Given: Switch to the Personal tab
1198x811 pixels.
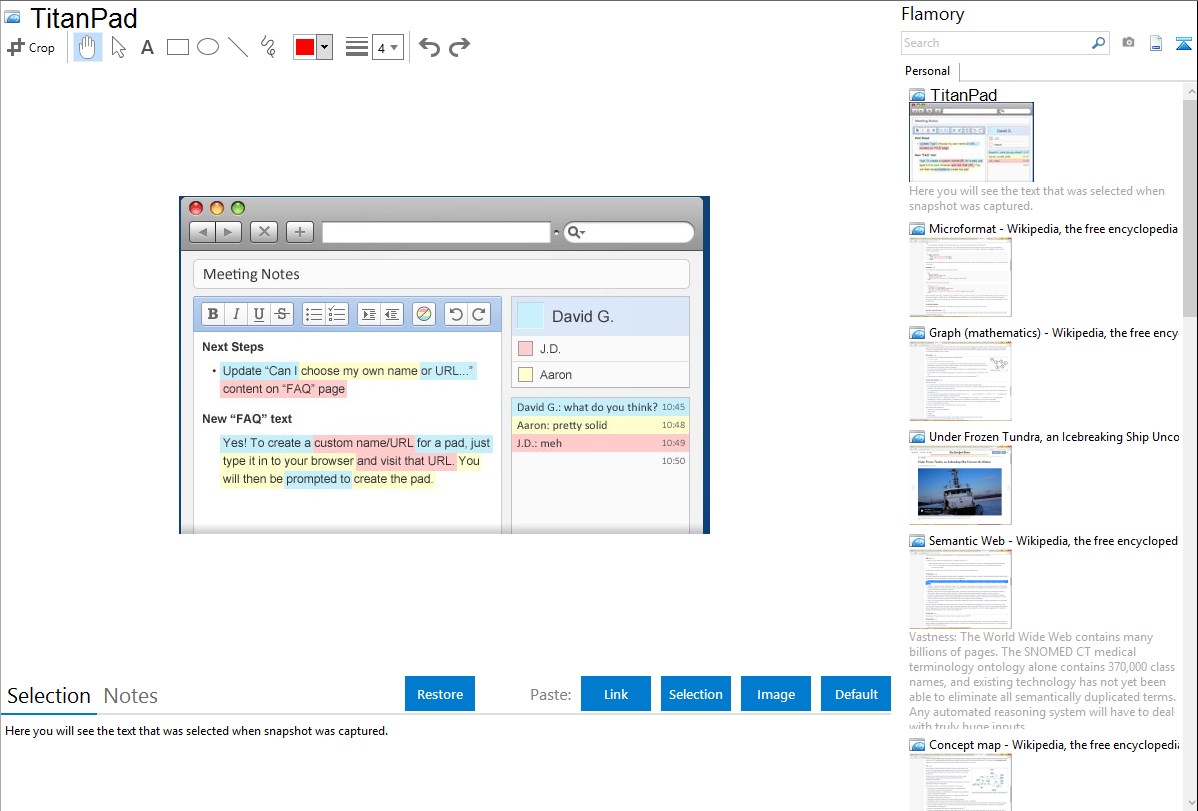Looking at the screenshot, I should 928,71.
